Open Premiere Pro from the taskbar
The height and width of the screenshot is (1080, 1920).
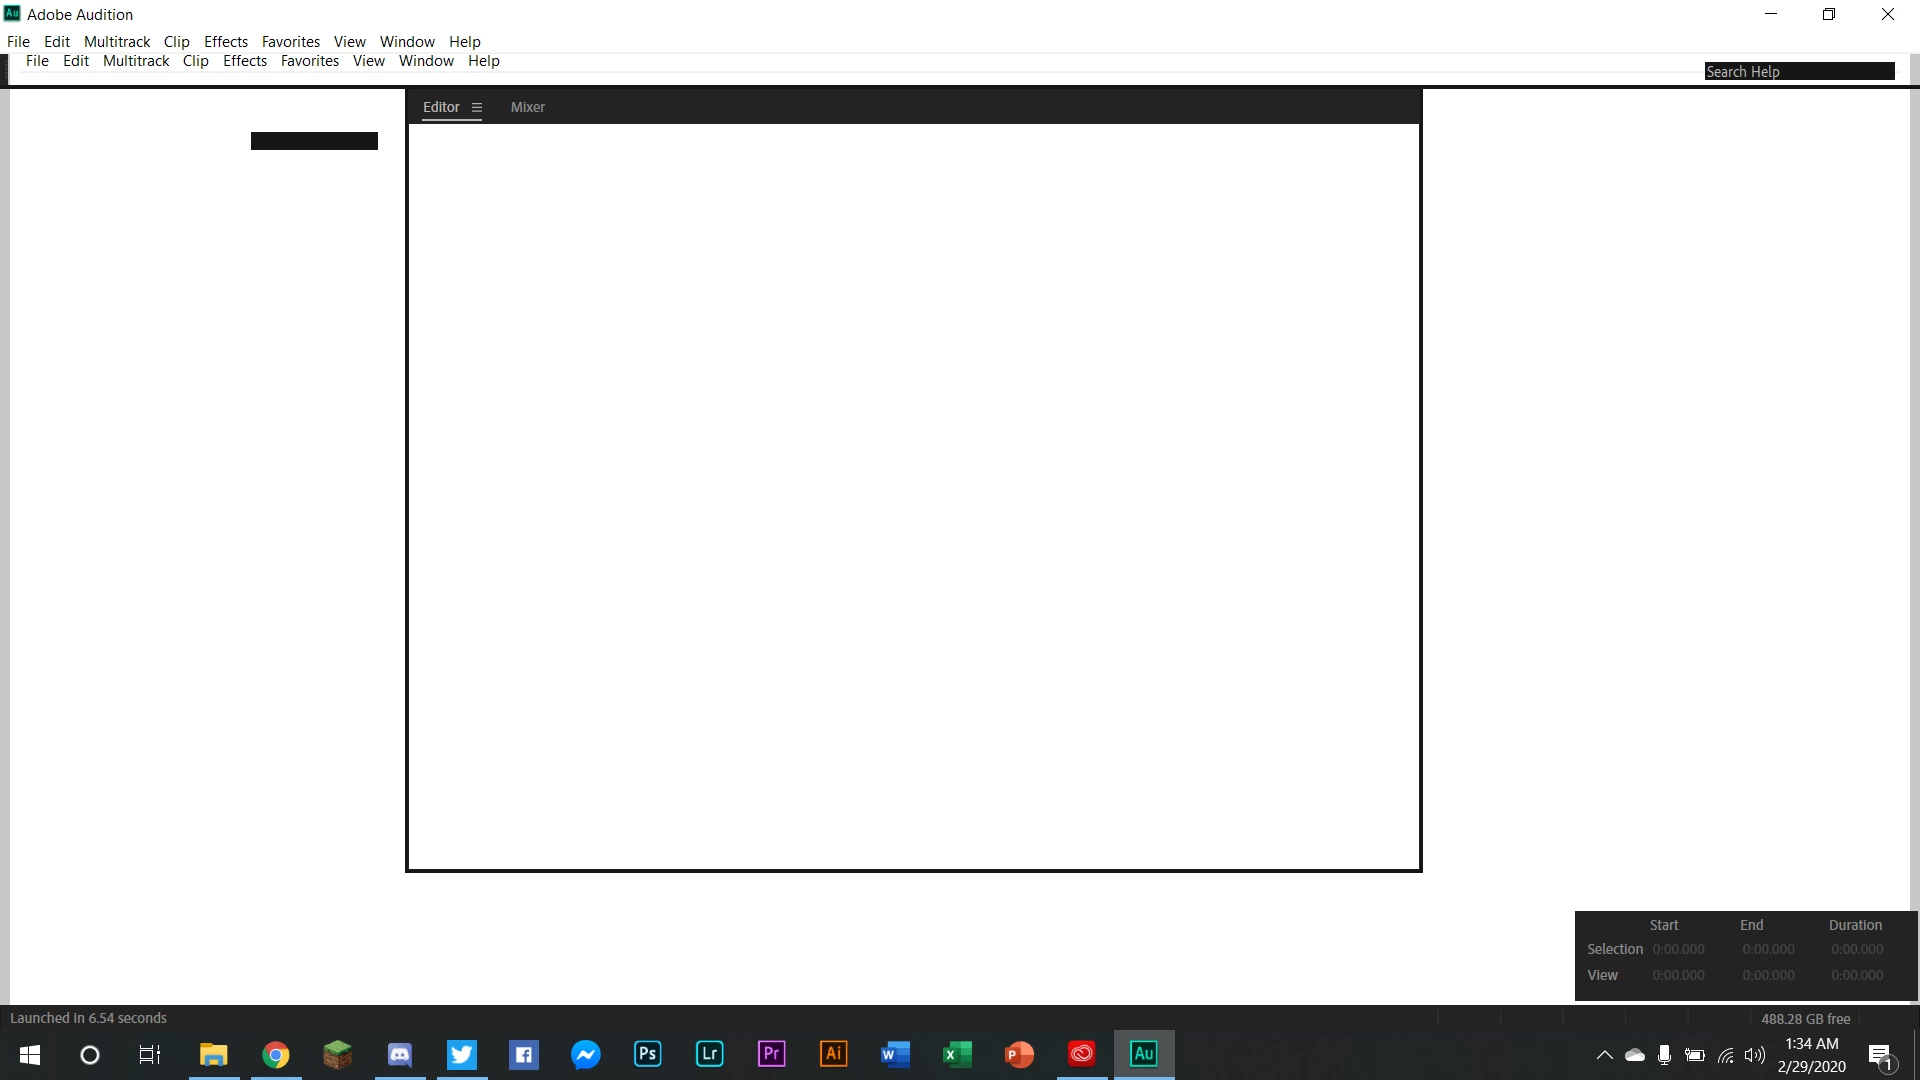tap(772, 1054)
